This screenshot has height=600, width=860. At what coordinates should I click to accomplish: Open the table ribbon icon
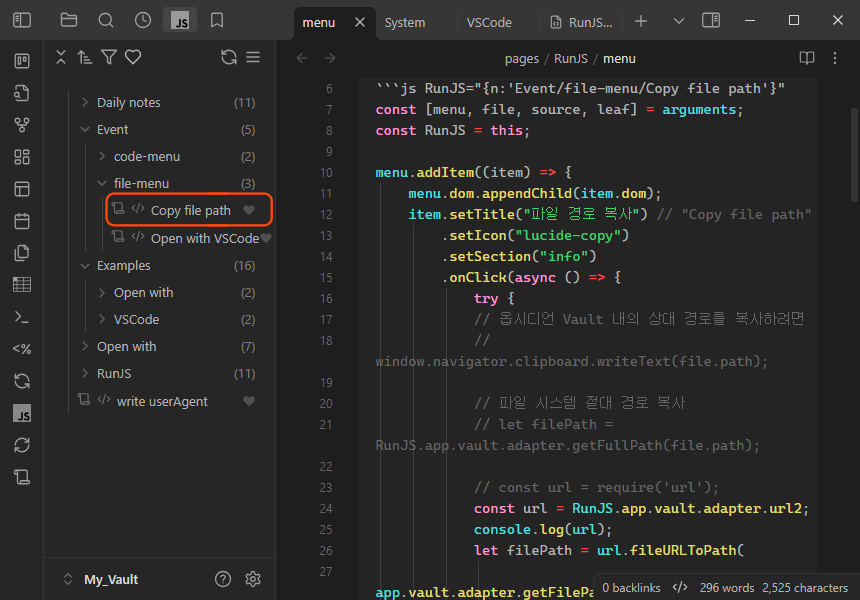[22, 285]
